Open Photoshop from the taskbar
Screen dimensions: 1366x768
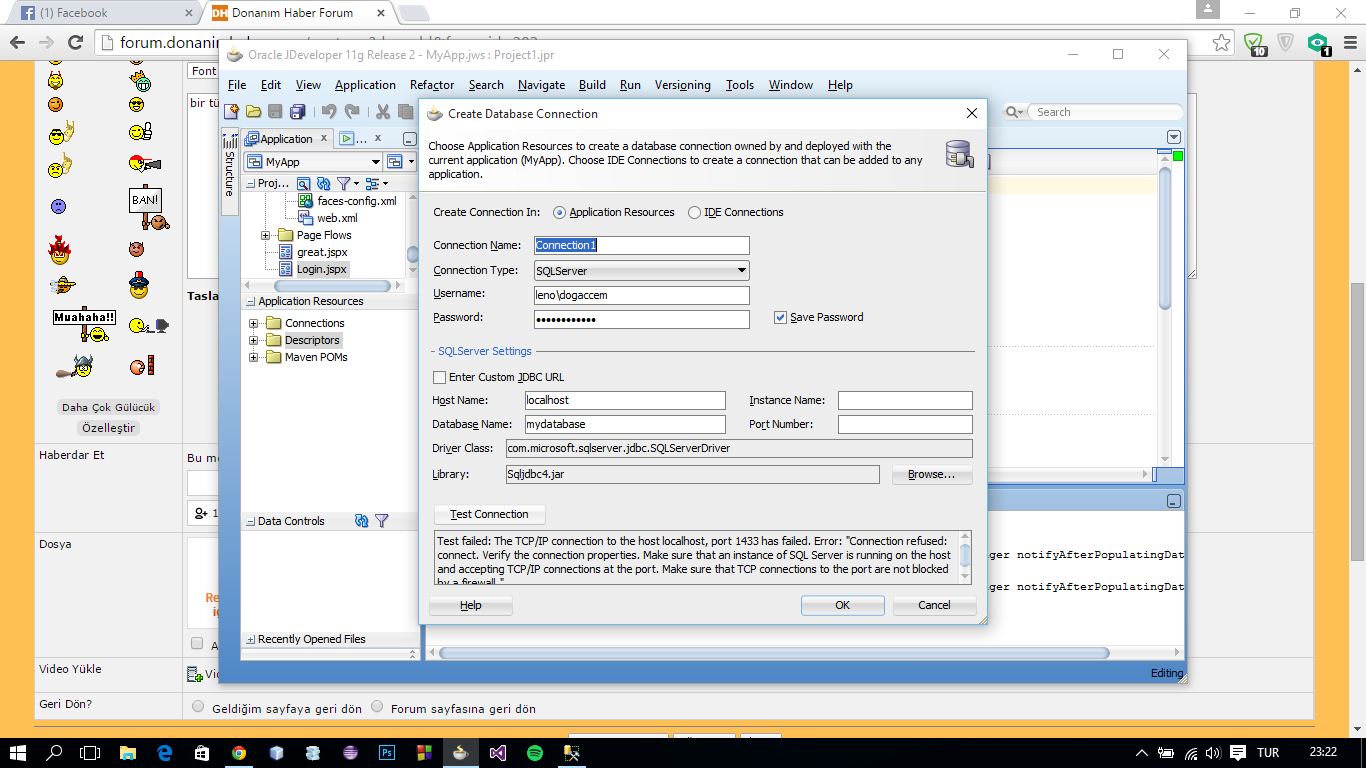pos(386,752)
